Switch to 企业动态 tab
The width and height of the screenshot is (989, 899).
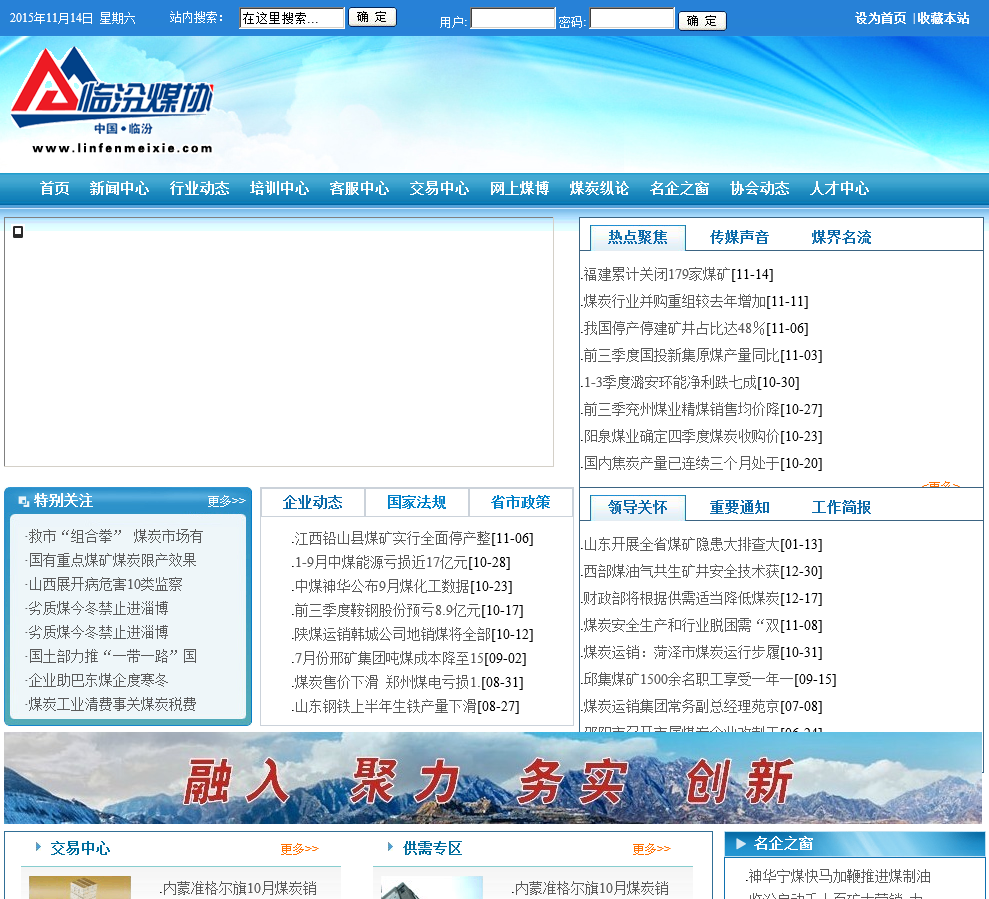pyautogui.click(x=313, y=502)
